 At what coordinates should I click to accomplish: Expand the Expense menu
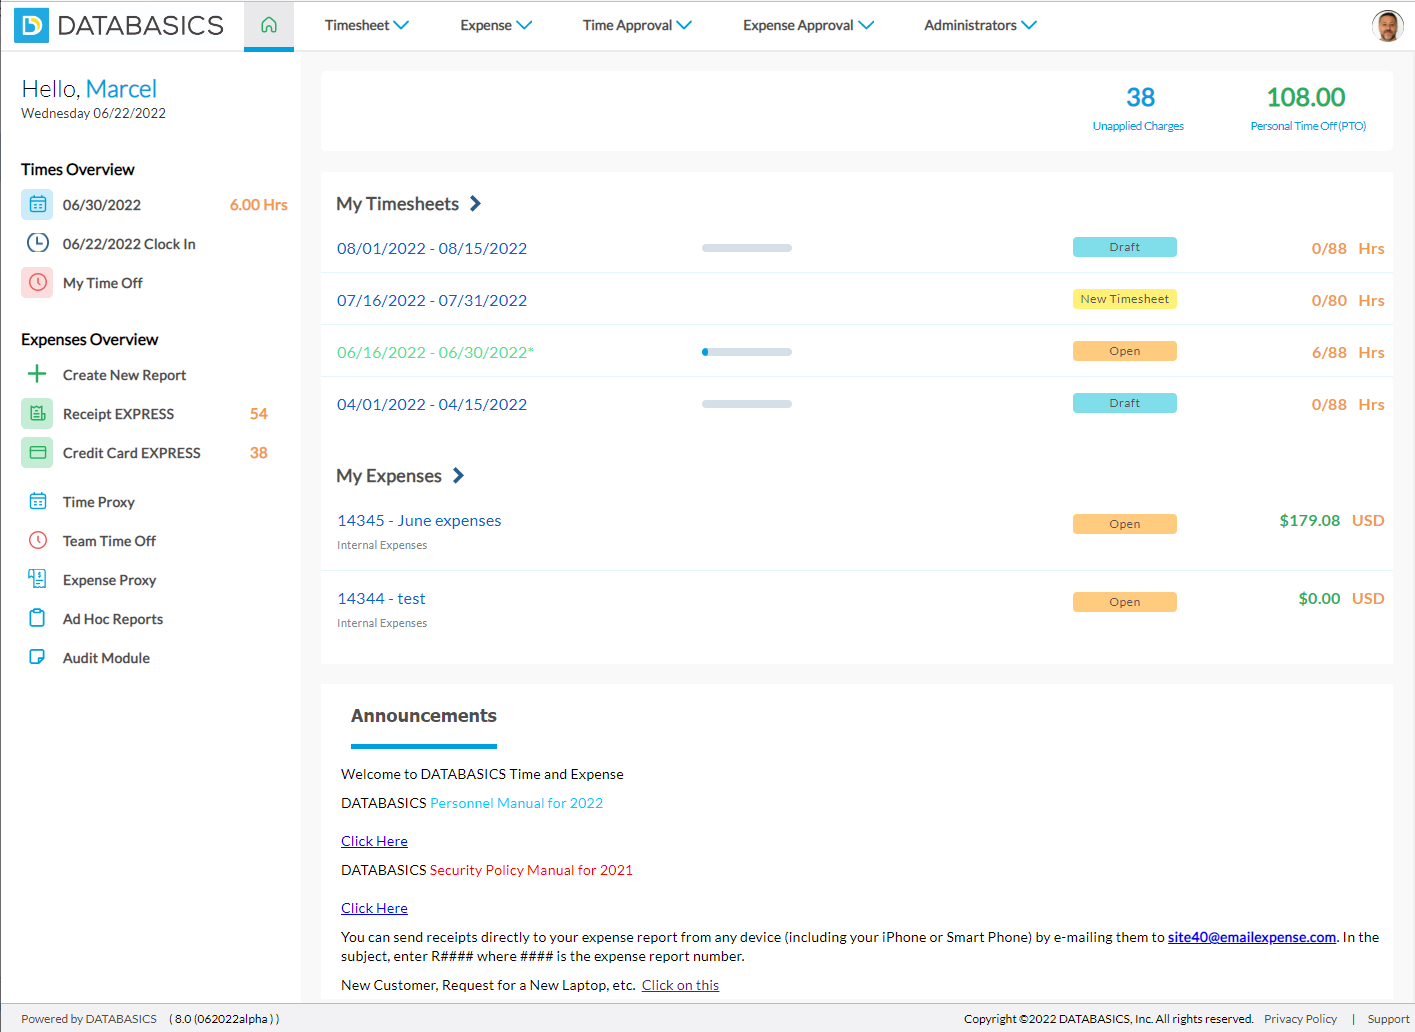(x=496, y=25)
